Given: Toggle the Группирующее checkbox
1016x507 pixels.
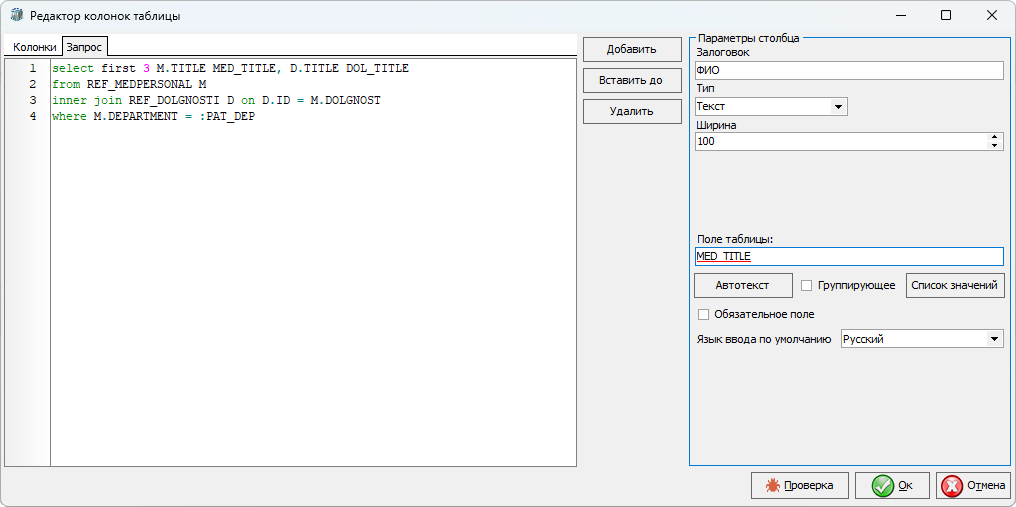Looking at the screenshot, I should pyautogui.click(x=807, y=285).
